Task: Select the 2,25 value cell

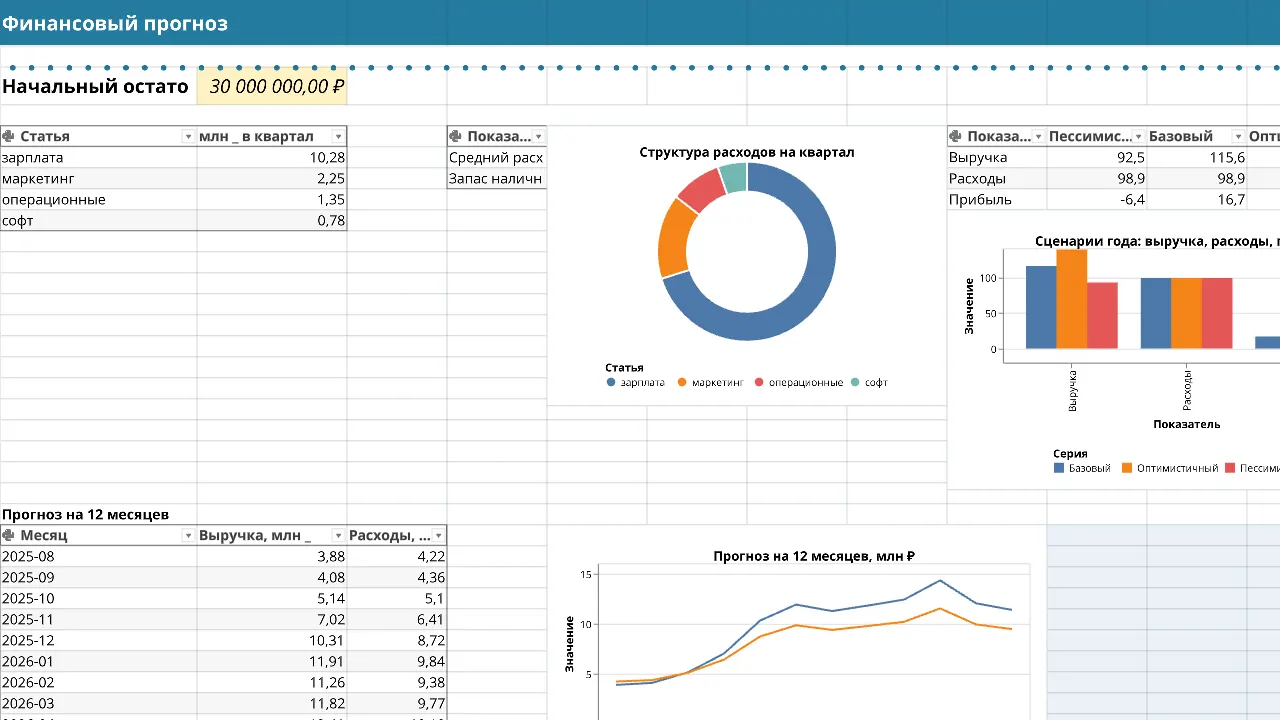Action: point(272,179)
